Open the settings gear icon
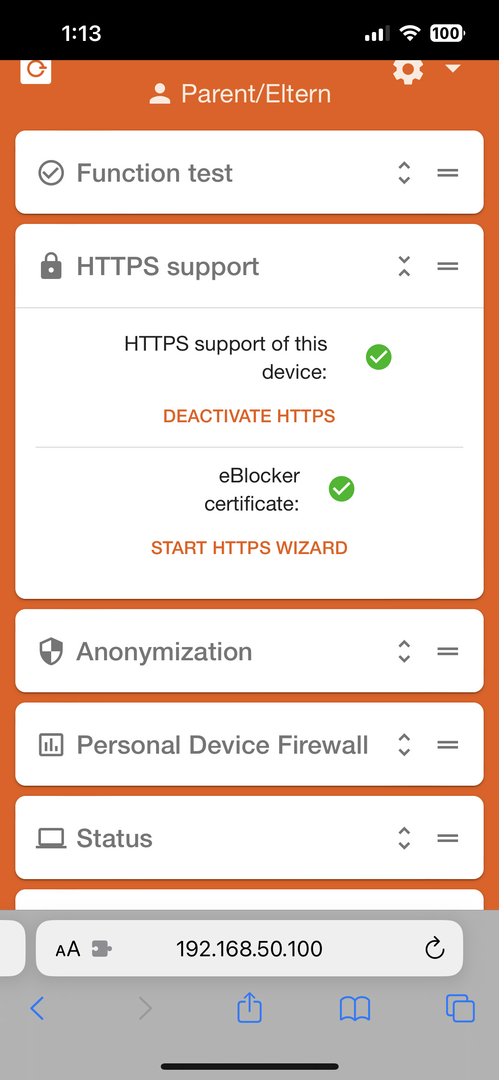Screen dimensions: 499x1080 tap(407, 72)
